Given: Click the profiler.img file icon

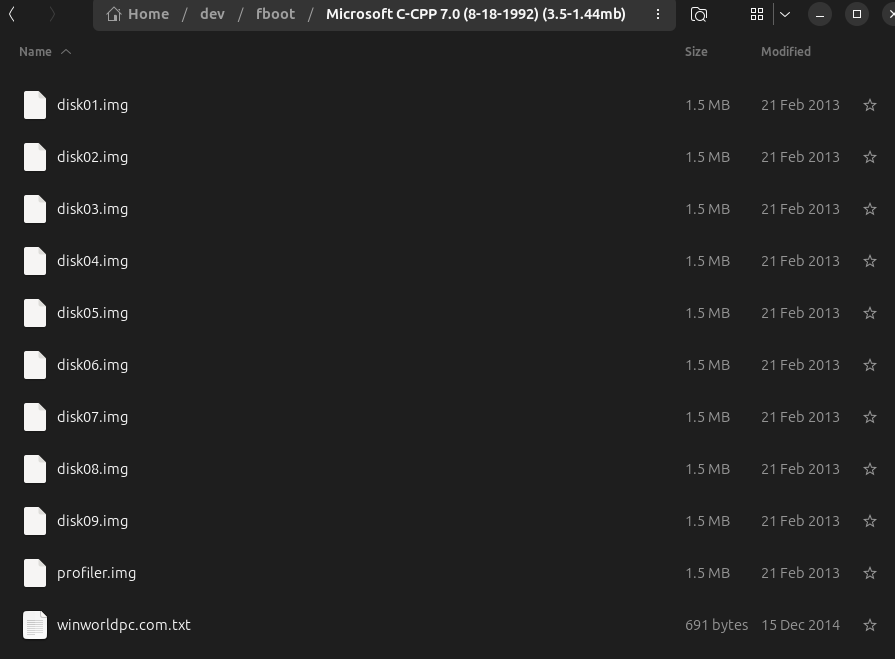Looking at the screenshot, I should [35, 573].
